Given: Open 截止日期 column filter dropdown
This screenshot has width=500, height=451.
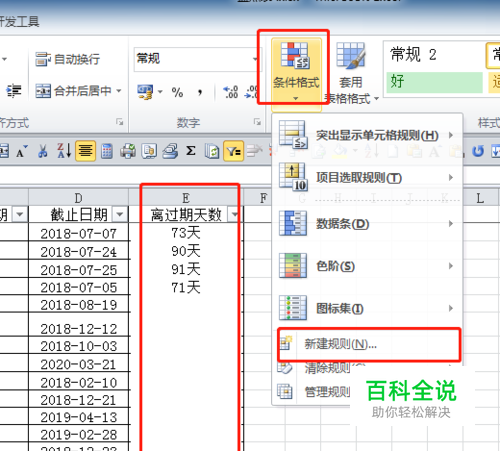Looking at the screenshot, I should click(120, 214).
